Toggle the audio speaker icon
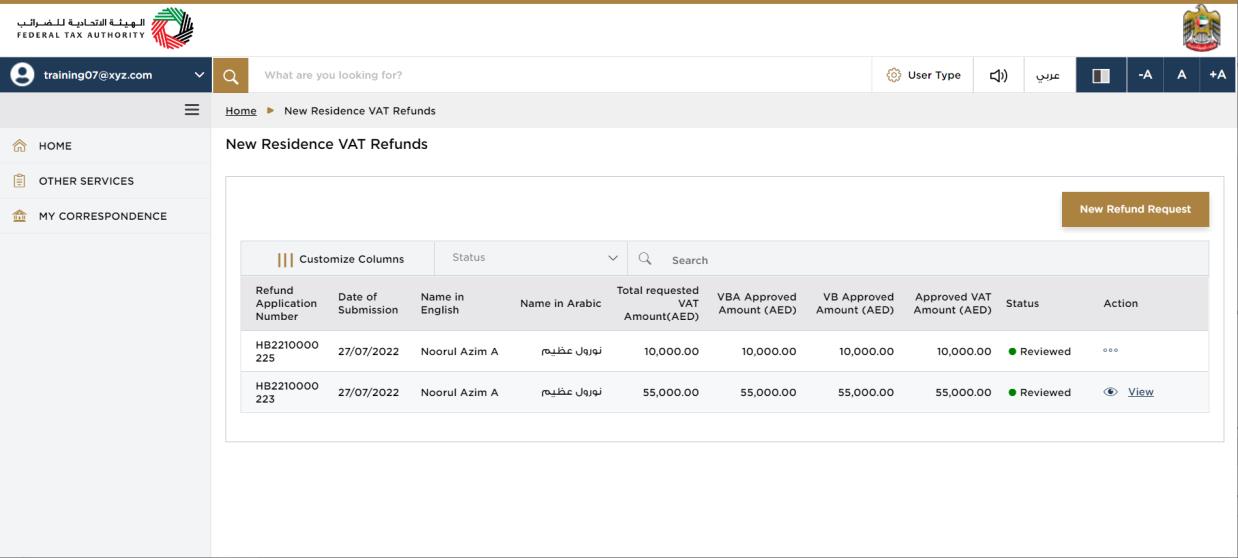This screenshot has height=558, width=1238. (998, 75)
